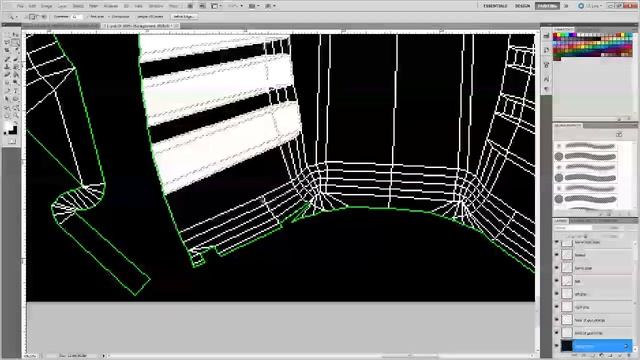
Task: Launch Bridge from the application bar
Action: [x=190, y=6]
